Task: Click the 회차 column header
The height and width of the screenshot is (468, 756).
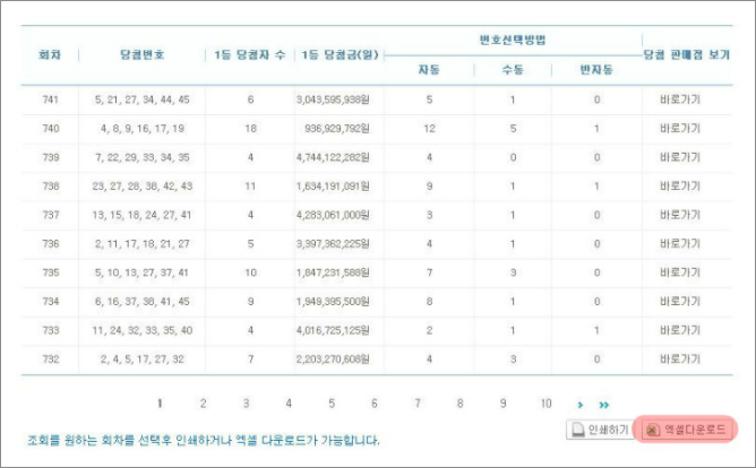Action: pos(50,54)
